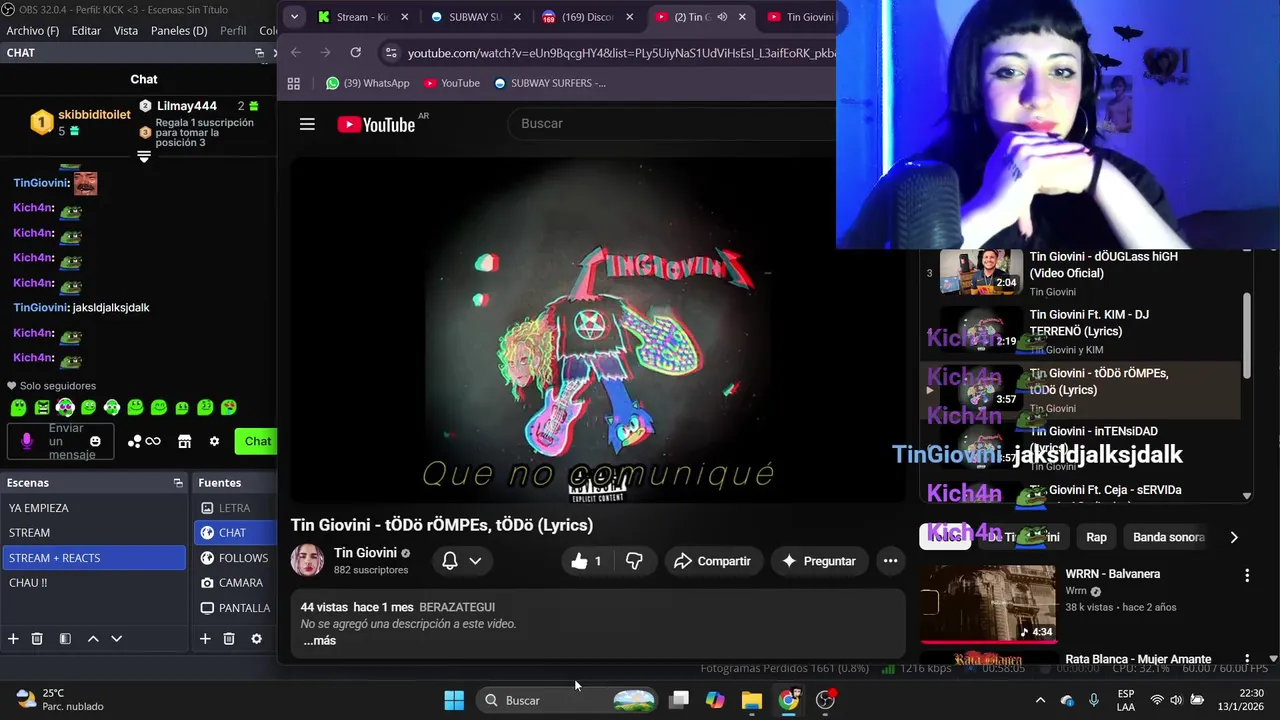Screen dimensions: 1280x720
Task: Open site information icon in address bar
Action: click(391, 53)
